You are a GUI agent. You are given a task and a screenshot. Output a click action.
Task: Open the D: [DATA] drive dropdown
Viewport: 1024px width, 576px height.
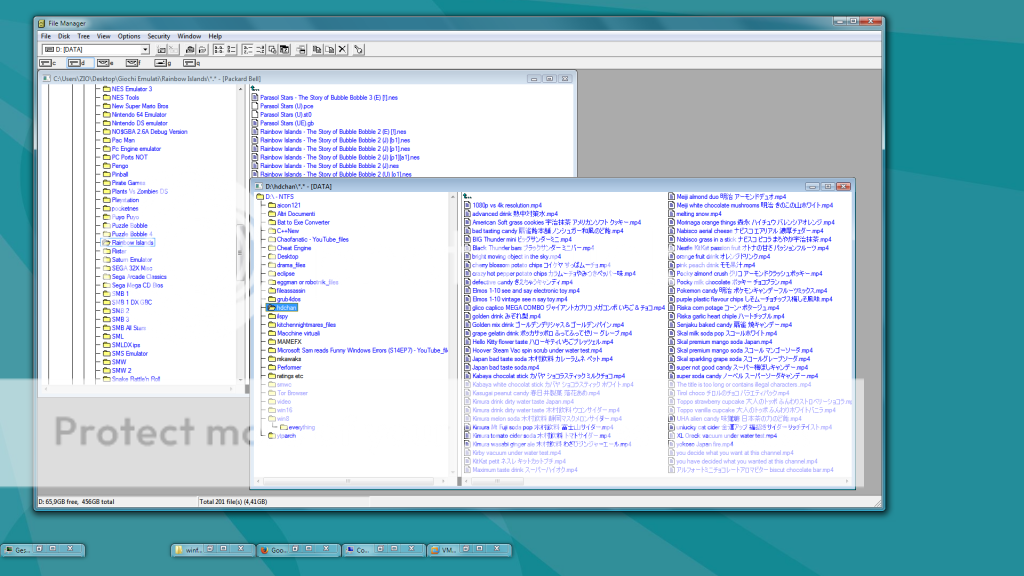coord(145,48)
